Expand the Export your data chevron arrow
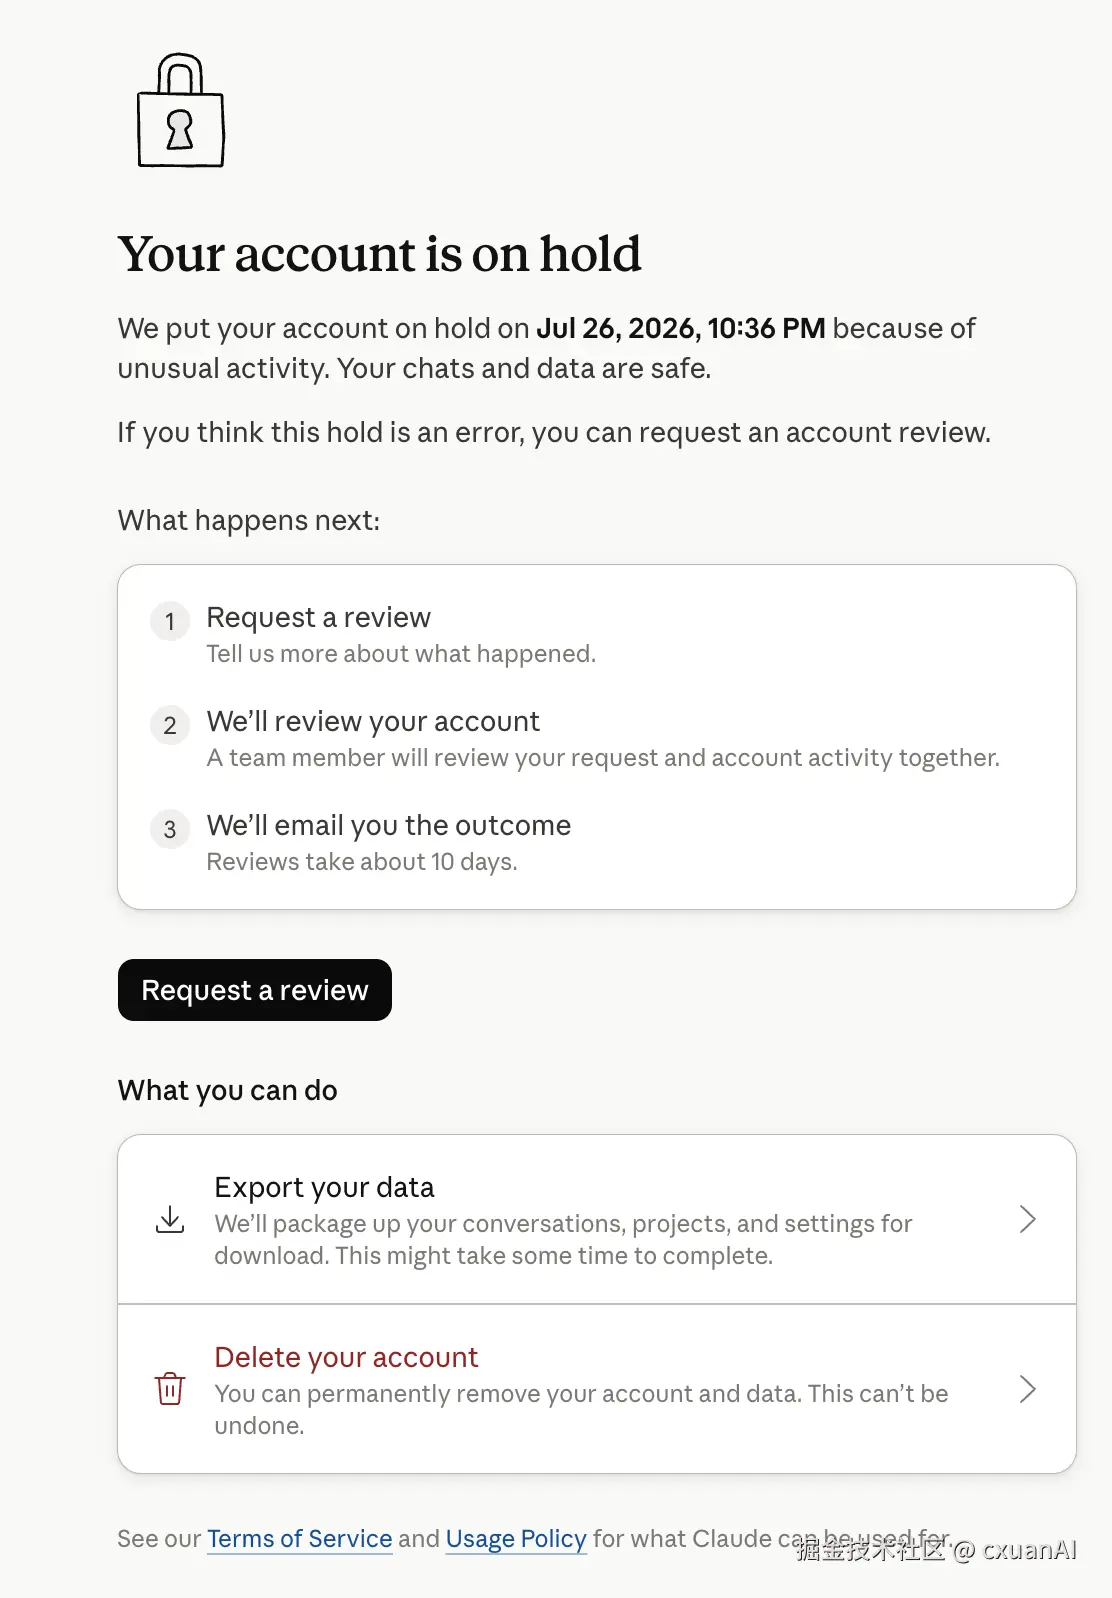 (1027, 1219)
